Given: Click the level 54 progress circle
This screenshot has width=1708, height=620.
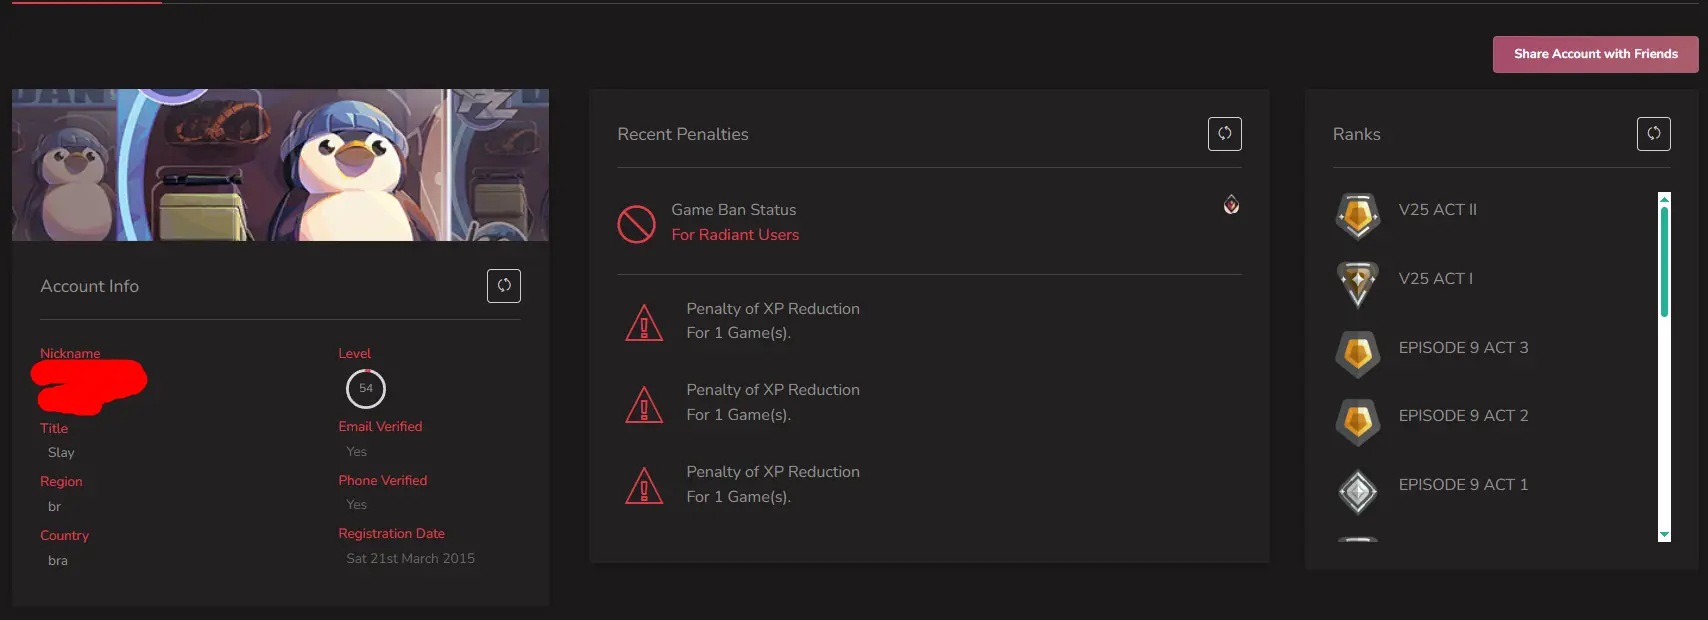Looking at the screenshot, I should pyautogui.click(x=366, y=388).
